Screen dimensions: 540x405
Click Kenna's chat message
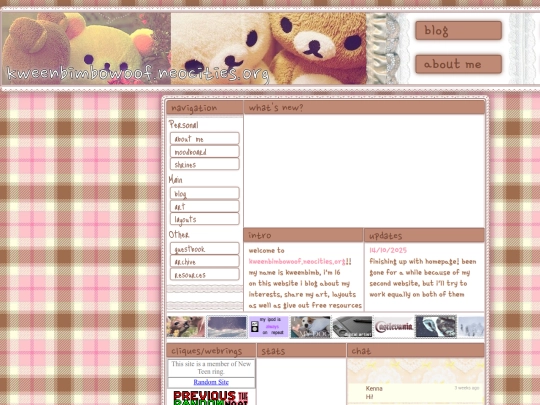416,392
